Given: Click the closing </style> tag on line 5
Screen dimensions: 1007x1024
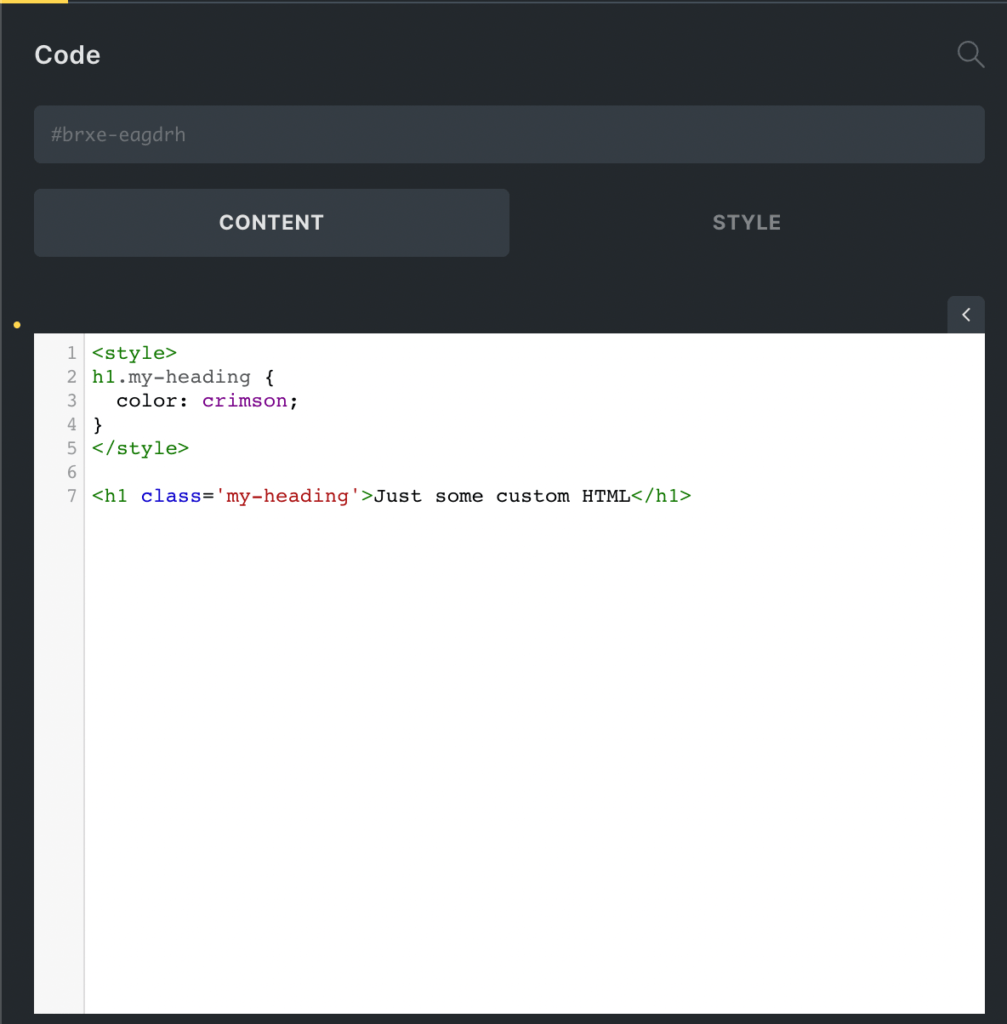Looking at the screenshot, I should coord(140,448).
